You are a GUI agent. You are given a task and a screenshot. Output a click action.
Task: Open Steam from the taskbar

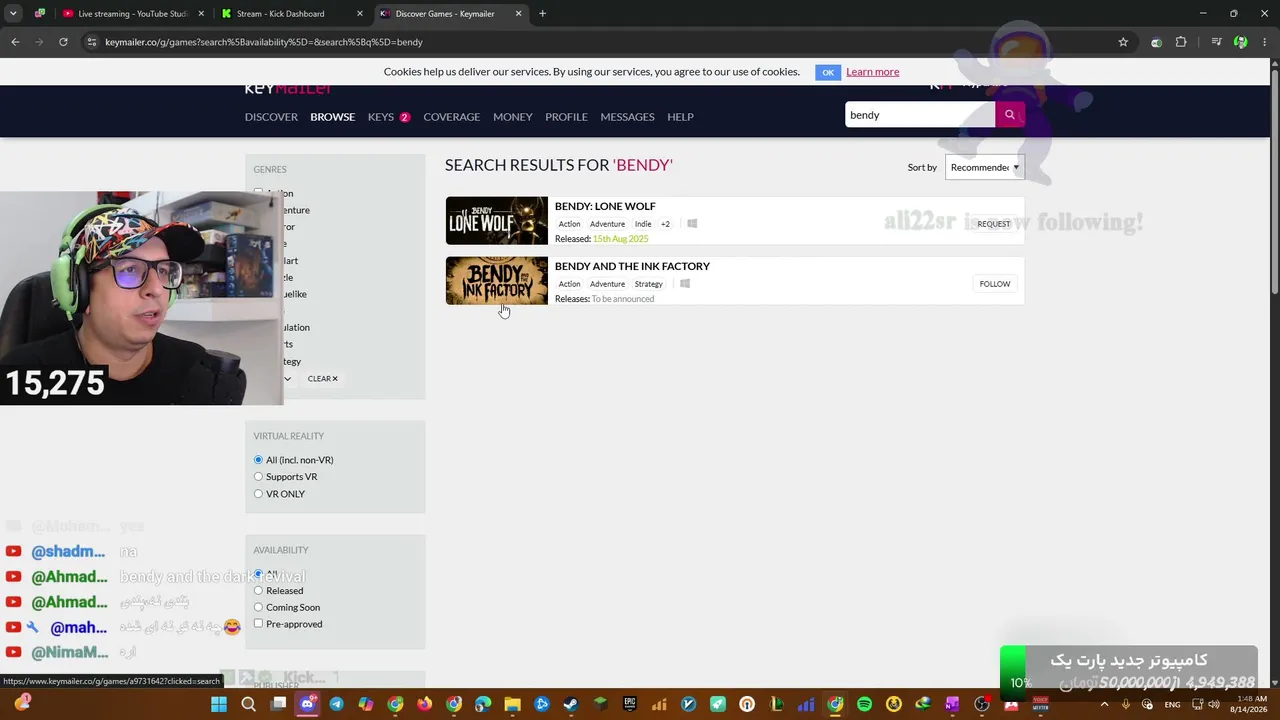pyautogui.click(x=571, y=704)
